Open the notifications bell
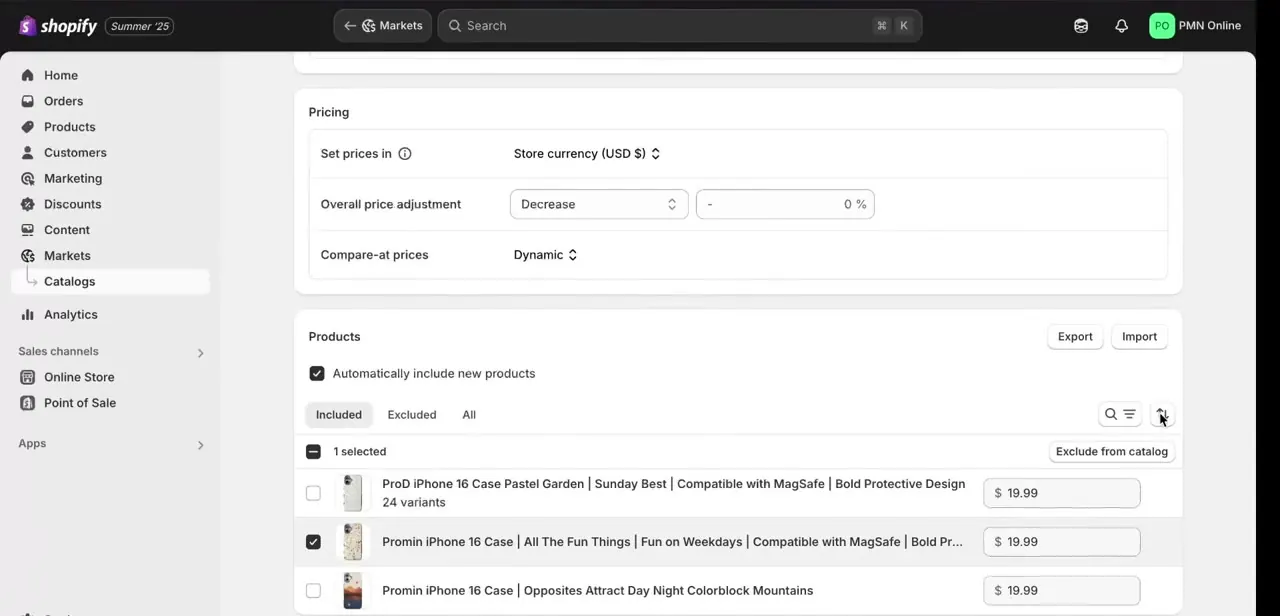This screenshot has width=1280, height=616. click(x=1121, y=26)
